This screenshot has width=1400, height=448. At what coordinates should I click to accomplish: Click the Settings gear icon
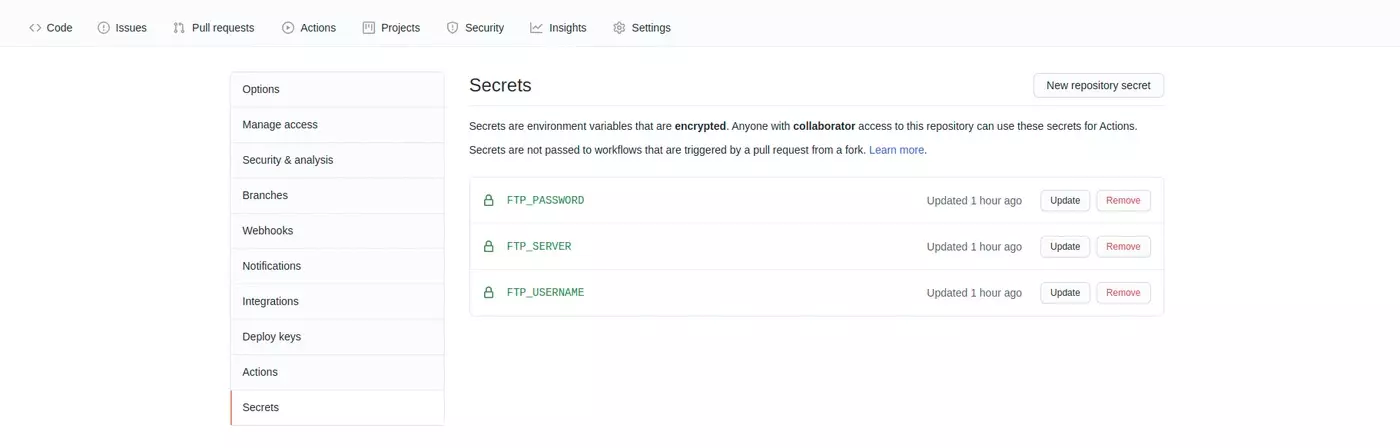pos(619,28)
